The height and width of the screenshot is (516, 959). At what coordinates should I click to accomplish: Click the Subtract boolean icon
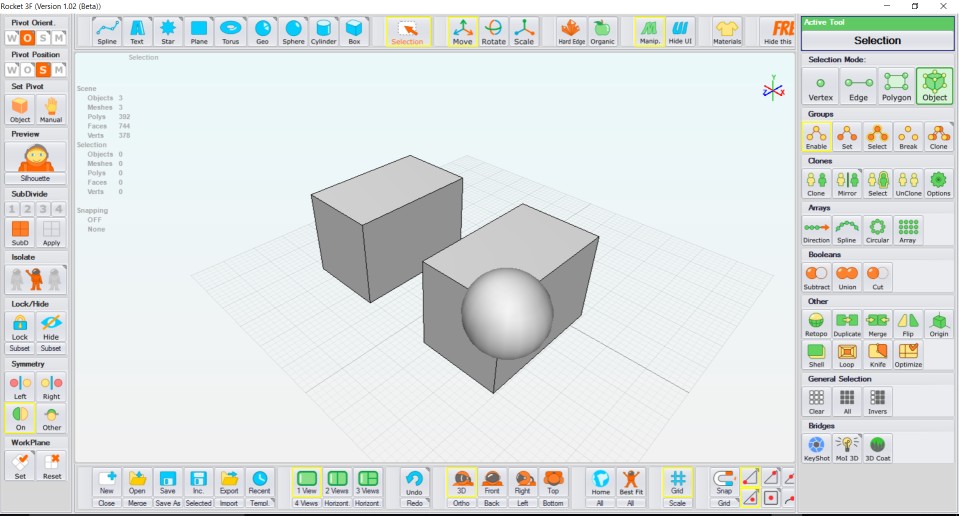click(x=816, y=278)
